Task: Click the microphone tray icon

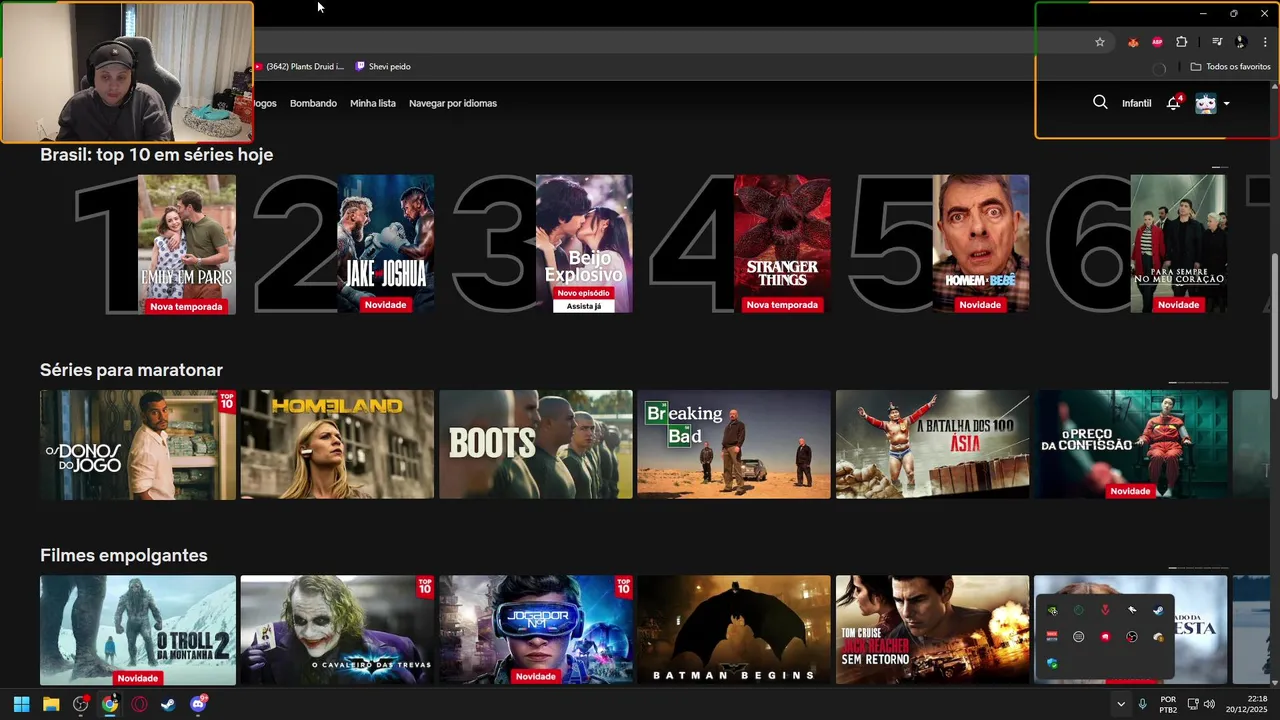Action: 1142,704
